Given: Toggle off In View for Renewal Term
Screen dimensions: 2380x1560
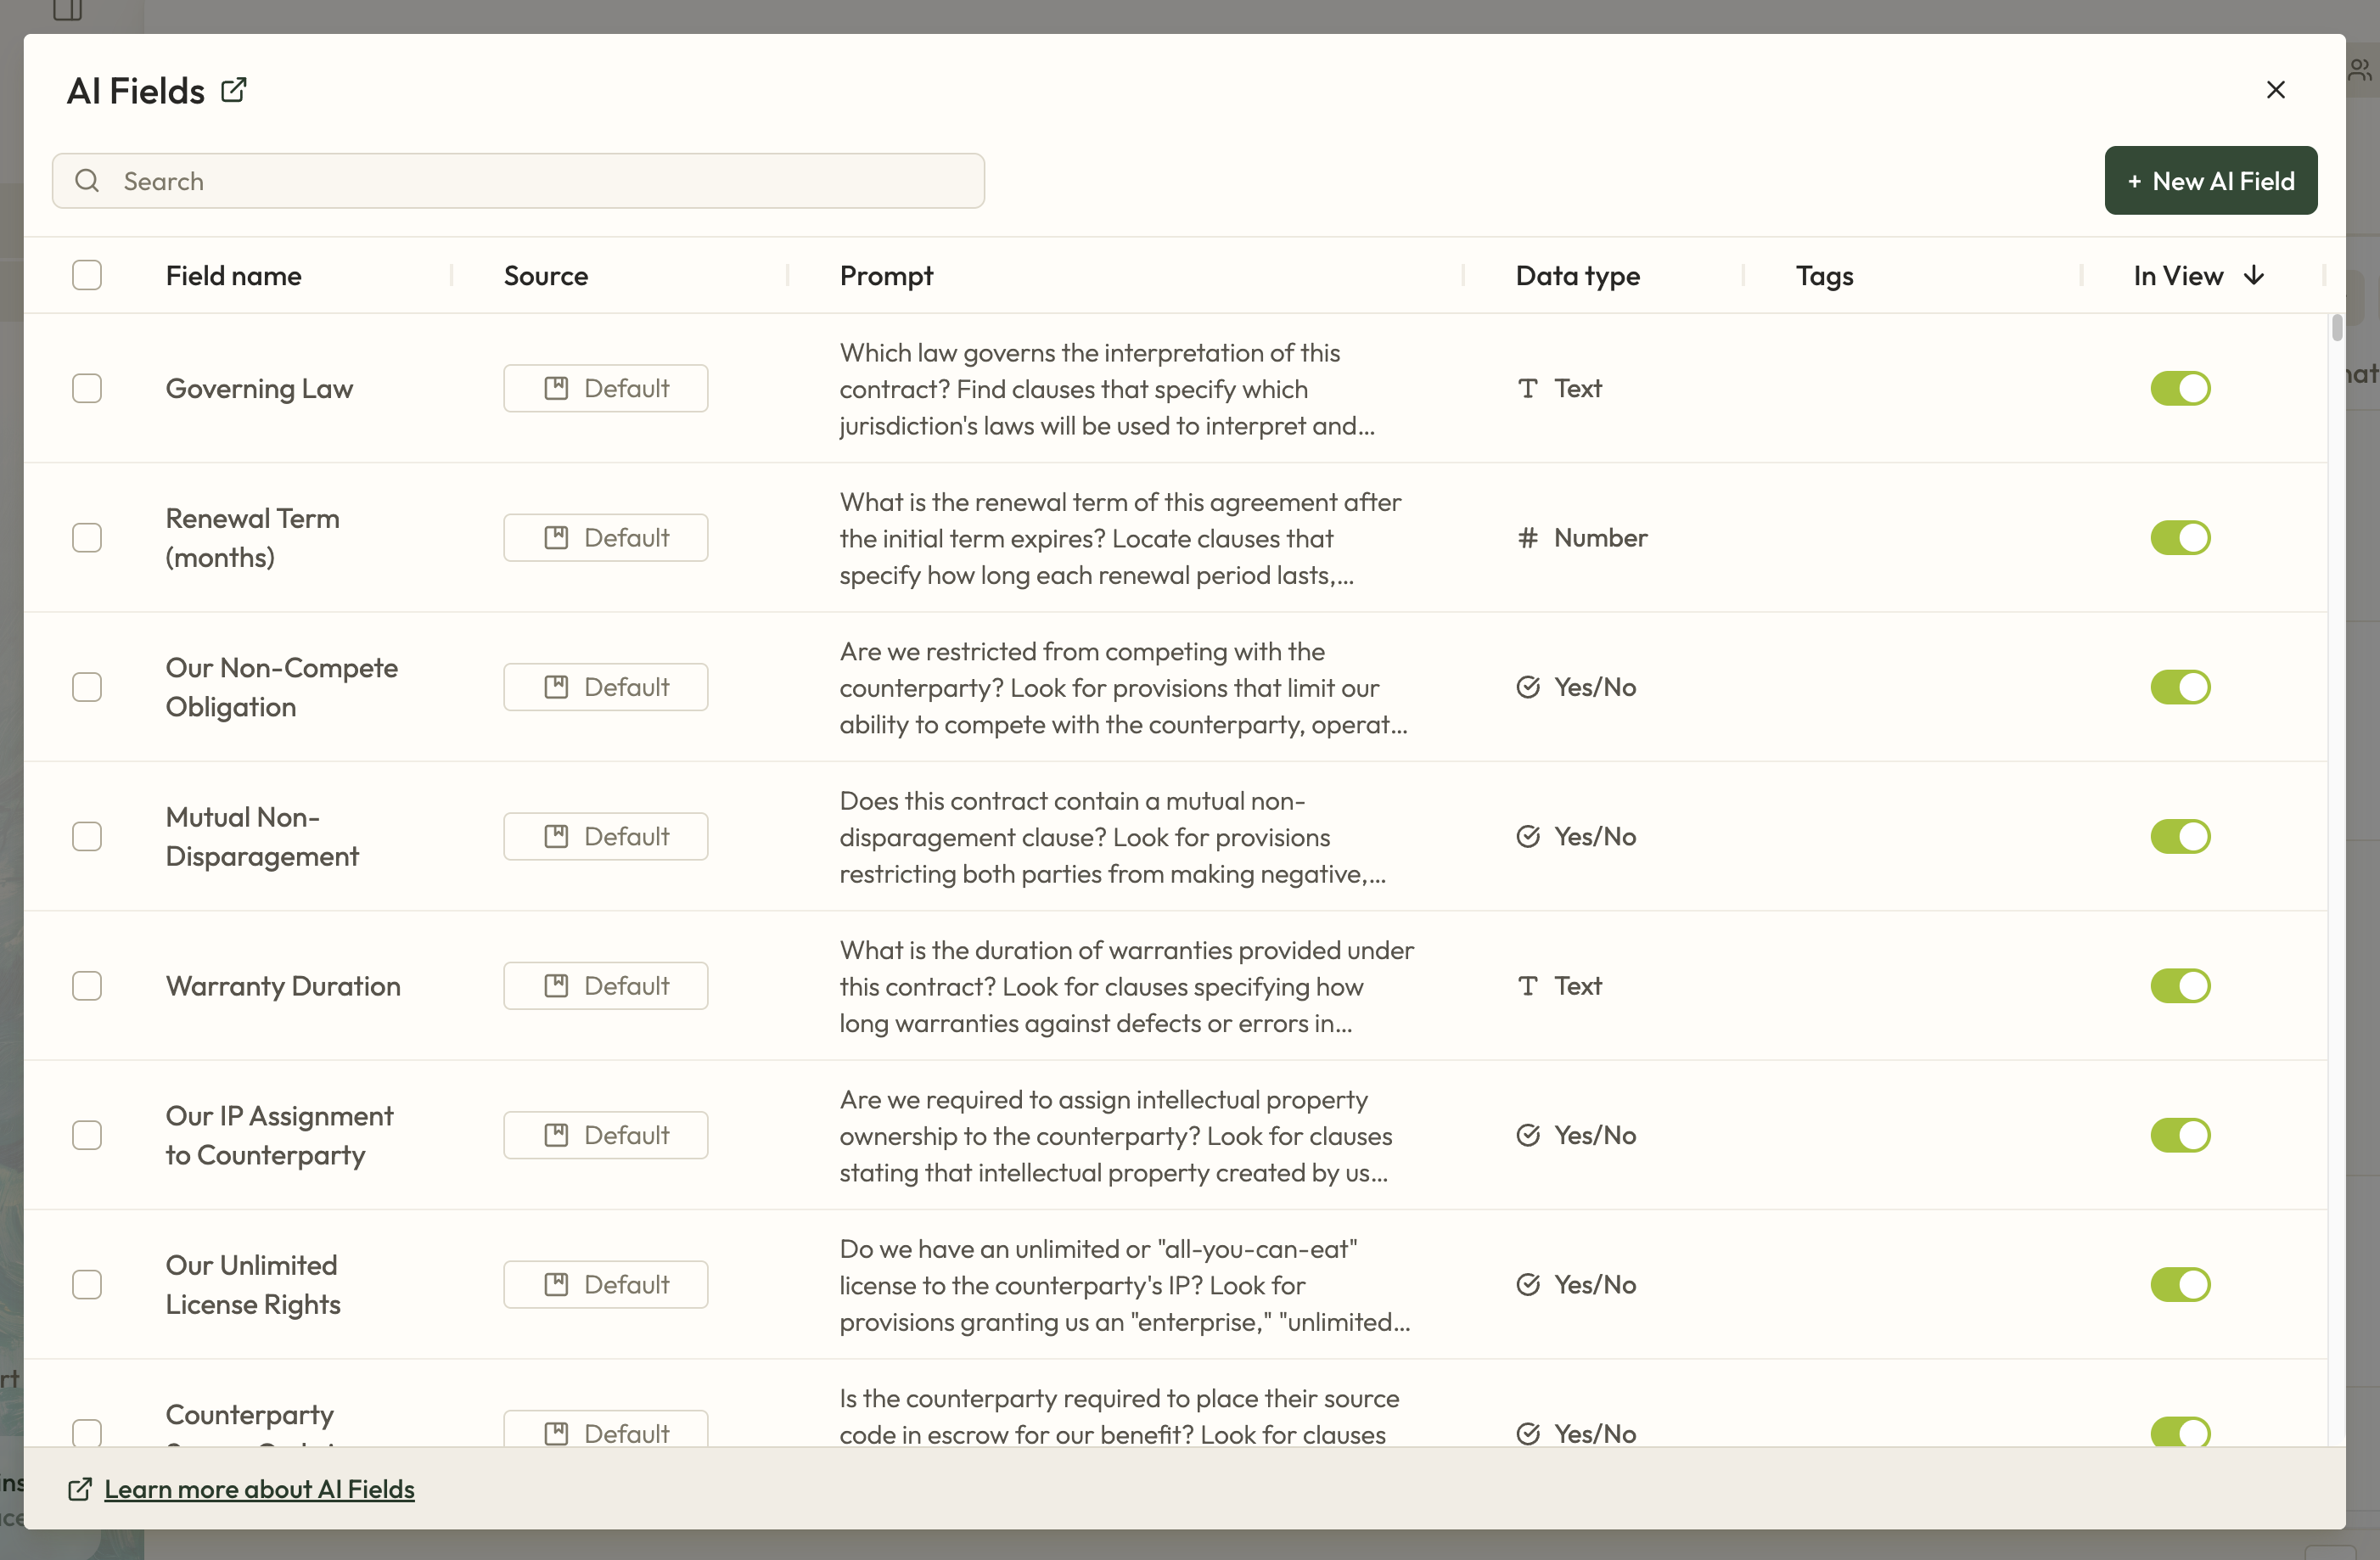Looking at the screenshot, I should [x=2180, y=538].
